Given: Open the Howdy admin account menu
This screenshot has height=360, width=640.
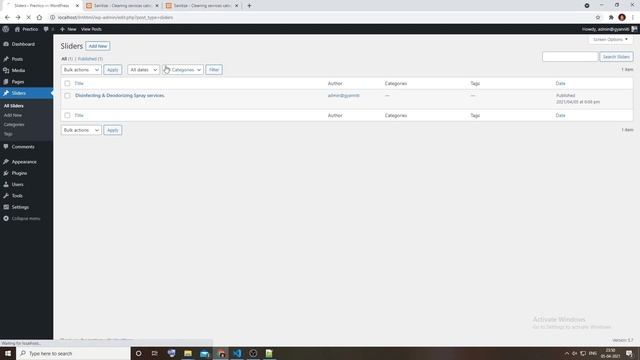Looking at the screenshot, I should pyautogui.click(x=609, y=29).
